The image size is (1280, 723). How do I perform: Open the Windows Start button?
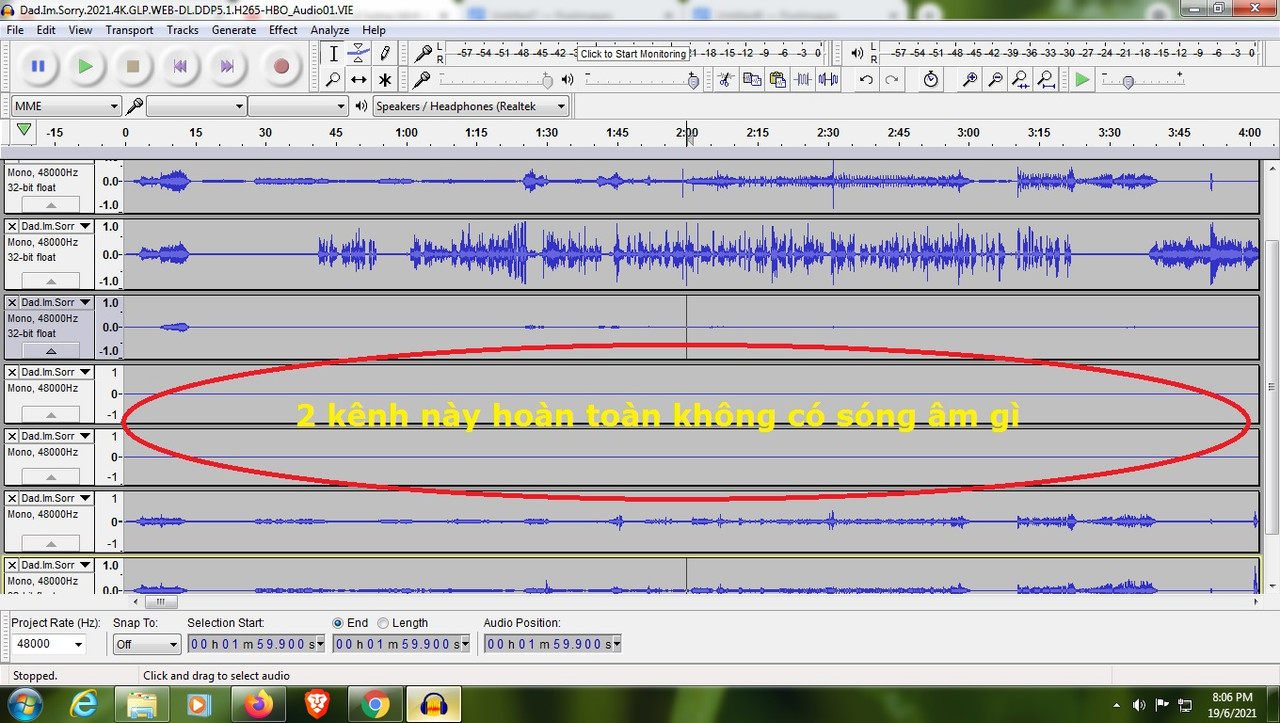pos(24,705)
